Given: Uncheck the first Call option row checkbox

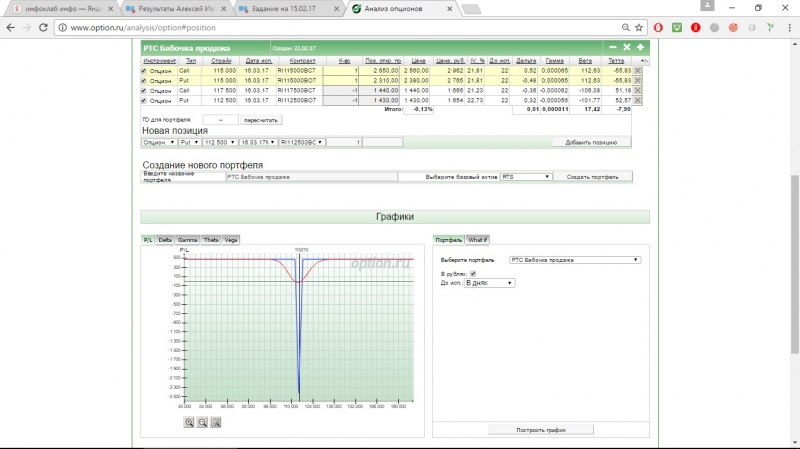Looking at the screenshot, I should [x=144, y=72].
